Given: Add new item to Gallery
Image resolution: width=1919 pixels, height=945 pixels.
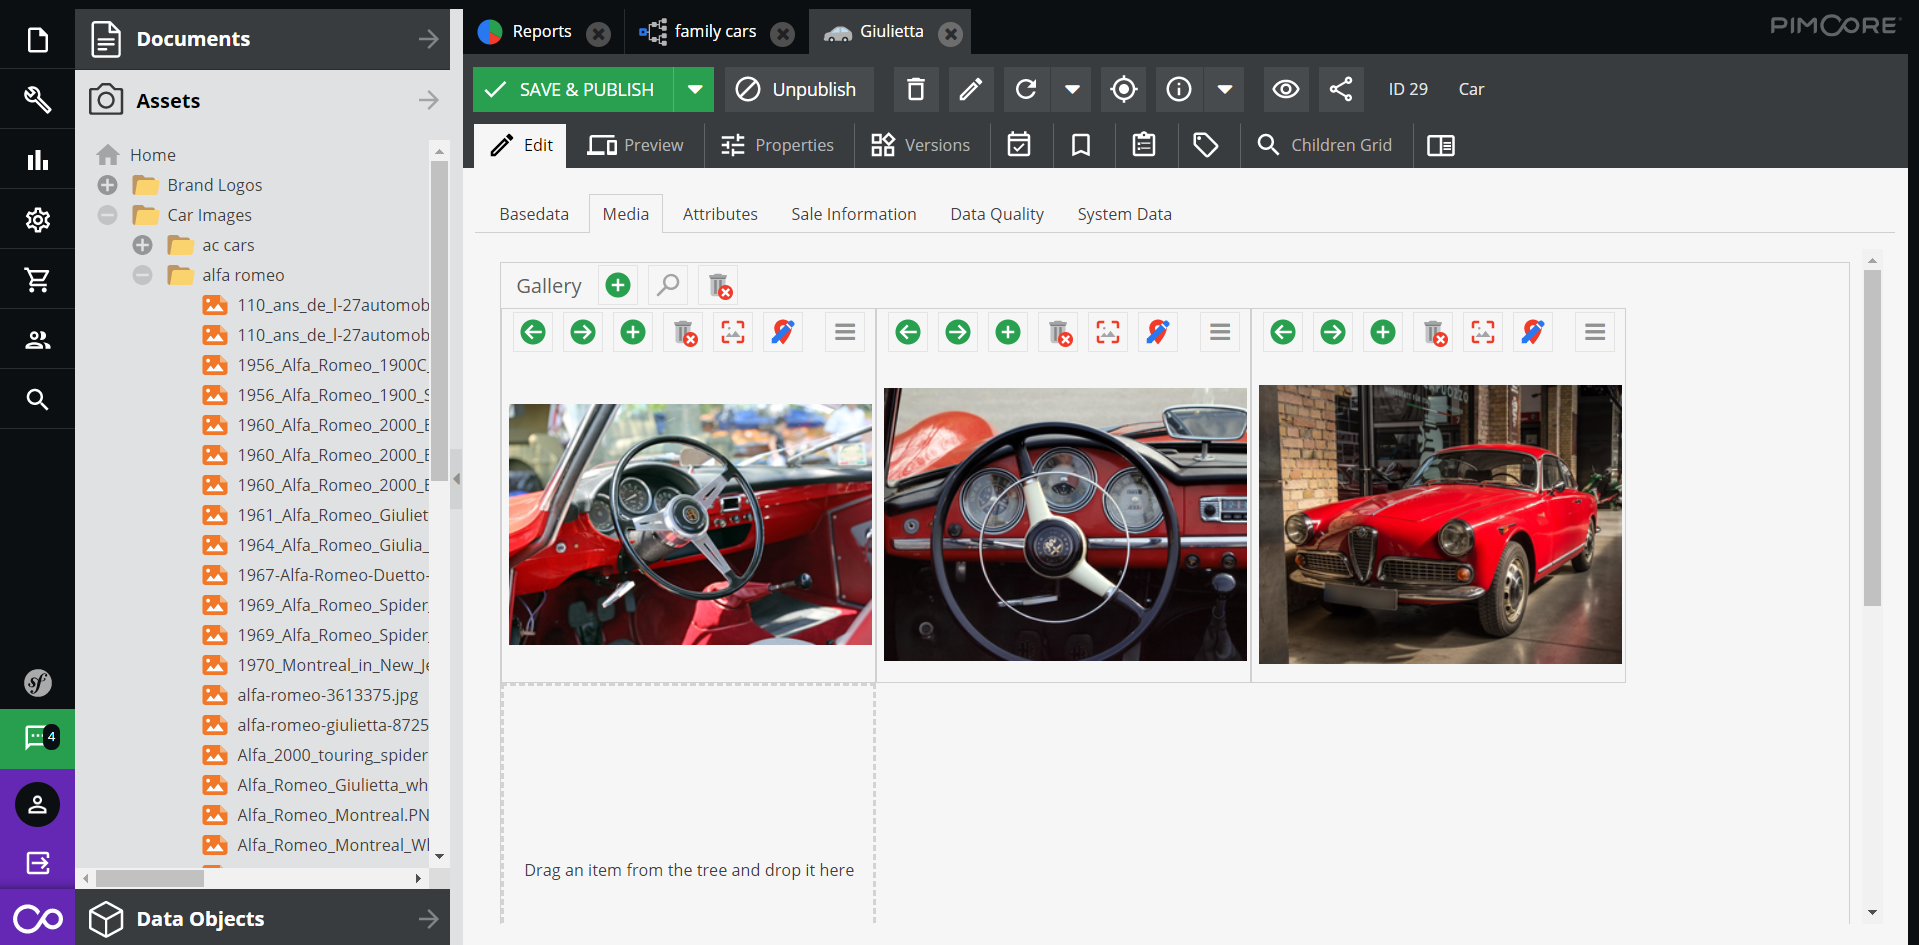Looking at the screenshot, I should click(618, 286).
